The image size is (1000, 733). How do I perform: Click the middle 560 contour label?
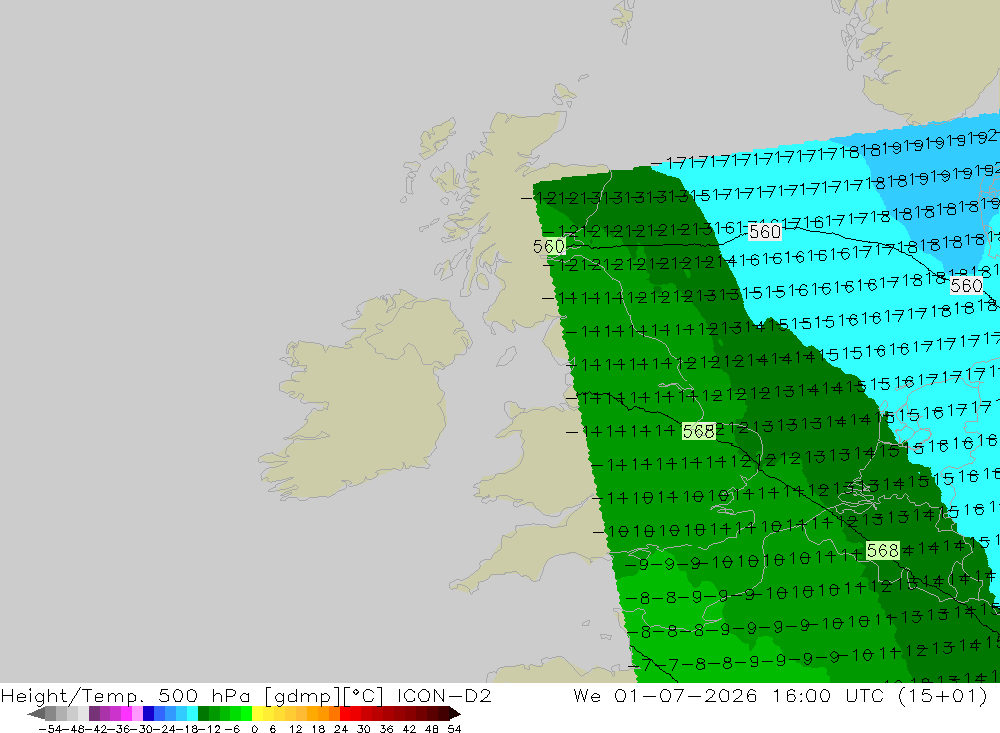click(x=765, y=232)
